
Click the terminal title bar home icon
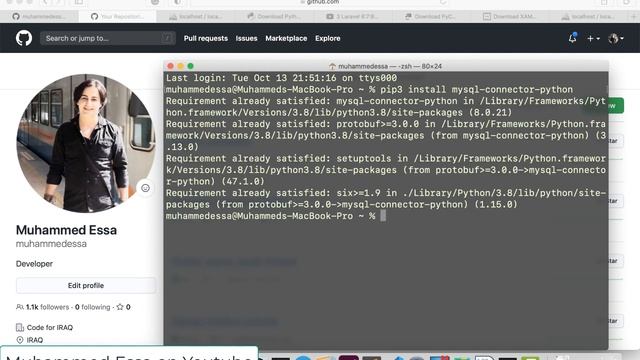coord(332,66)
